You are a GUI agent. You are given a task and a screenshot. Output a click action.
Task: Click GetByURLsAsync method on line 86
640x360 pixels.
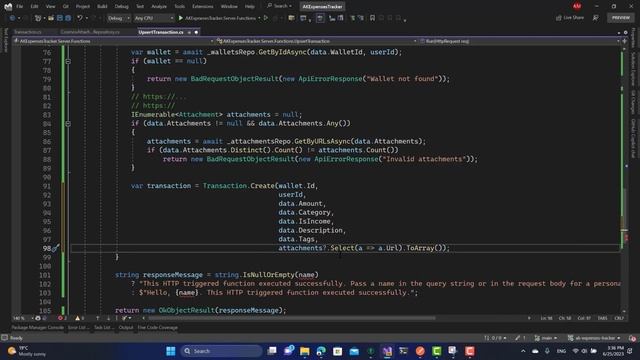[322, 141]
